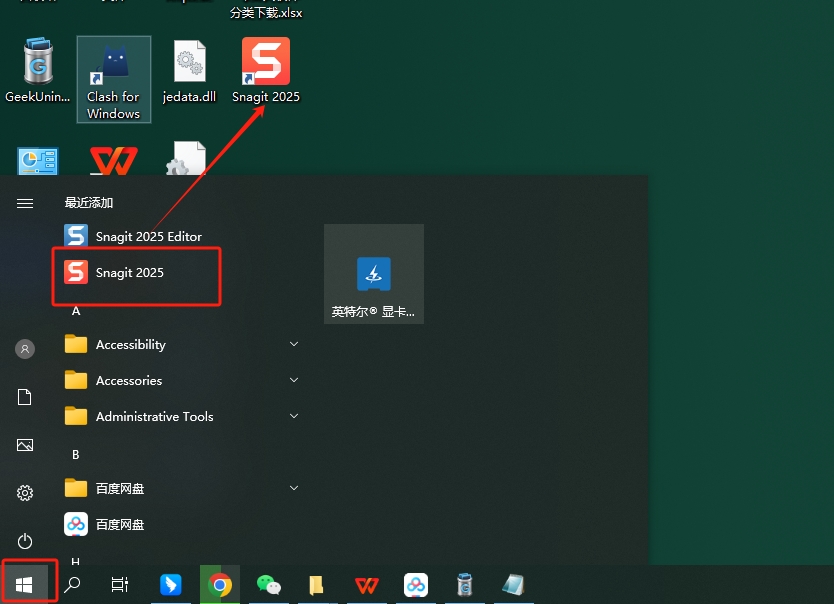Open Baidu Netdisk from the taskbar
Viewport: 834px width, 604px height.
click(x=416, y=585)
